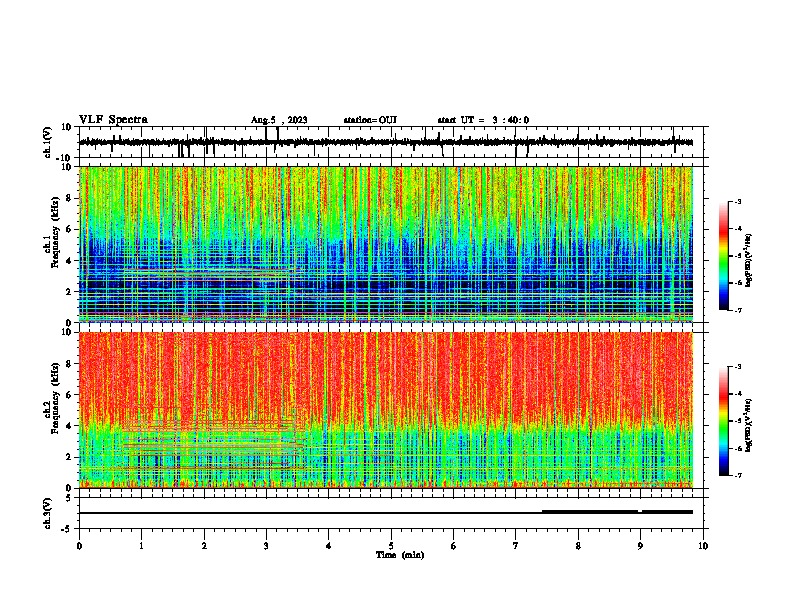This screenshot has height=612, width=792.
Task: Click the "ch.3(V)" axis label
Action: 48,513
